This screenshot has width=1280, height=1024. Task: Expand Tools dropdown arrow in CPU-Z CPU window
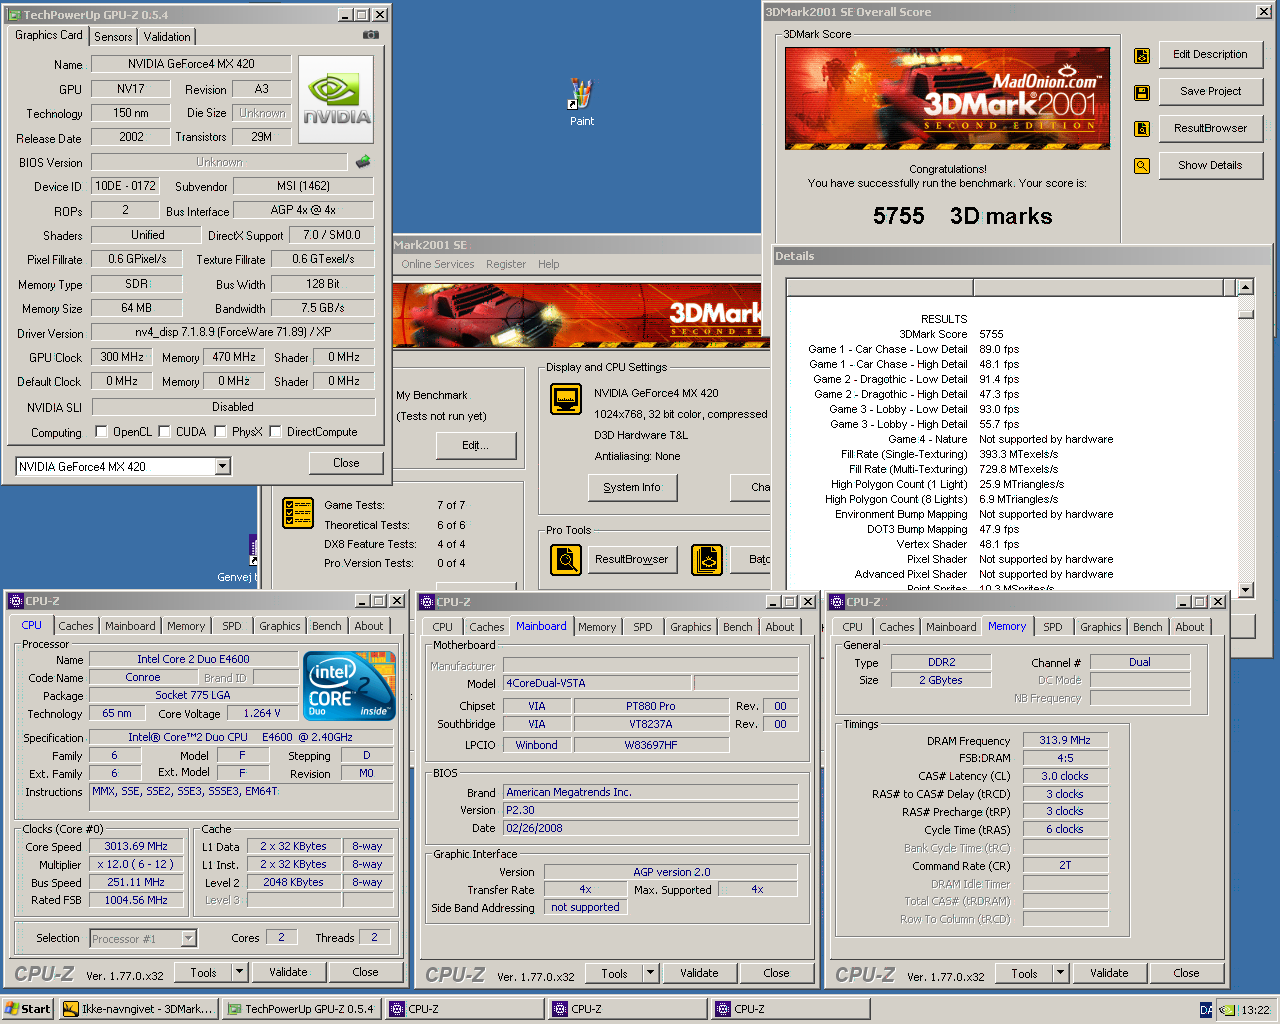[x=239, y=972]
